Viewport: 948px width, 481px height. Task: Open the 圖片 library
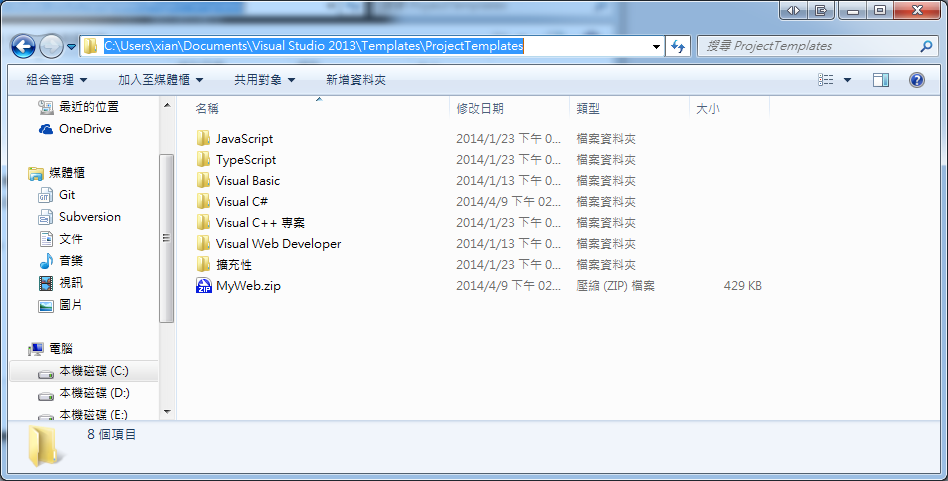(71, 305)
